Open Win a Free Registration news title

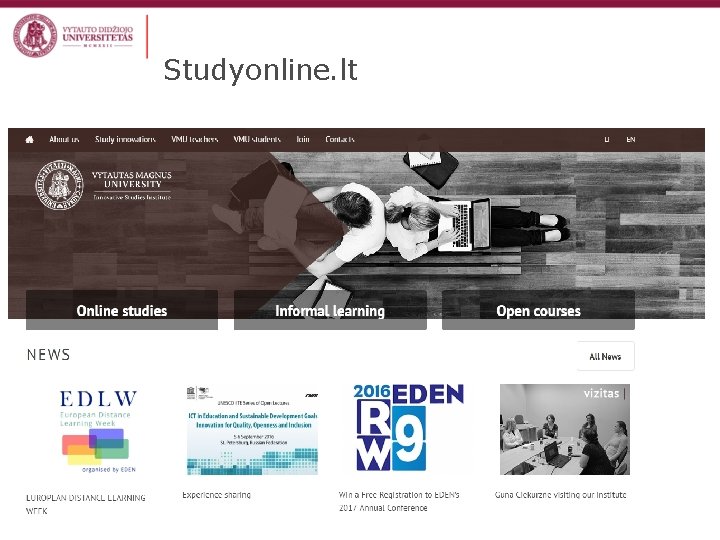coord(399,501)
